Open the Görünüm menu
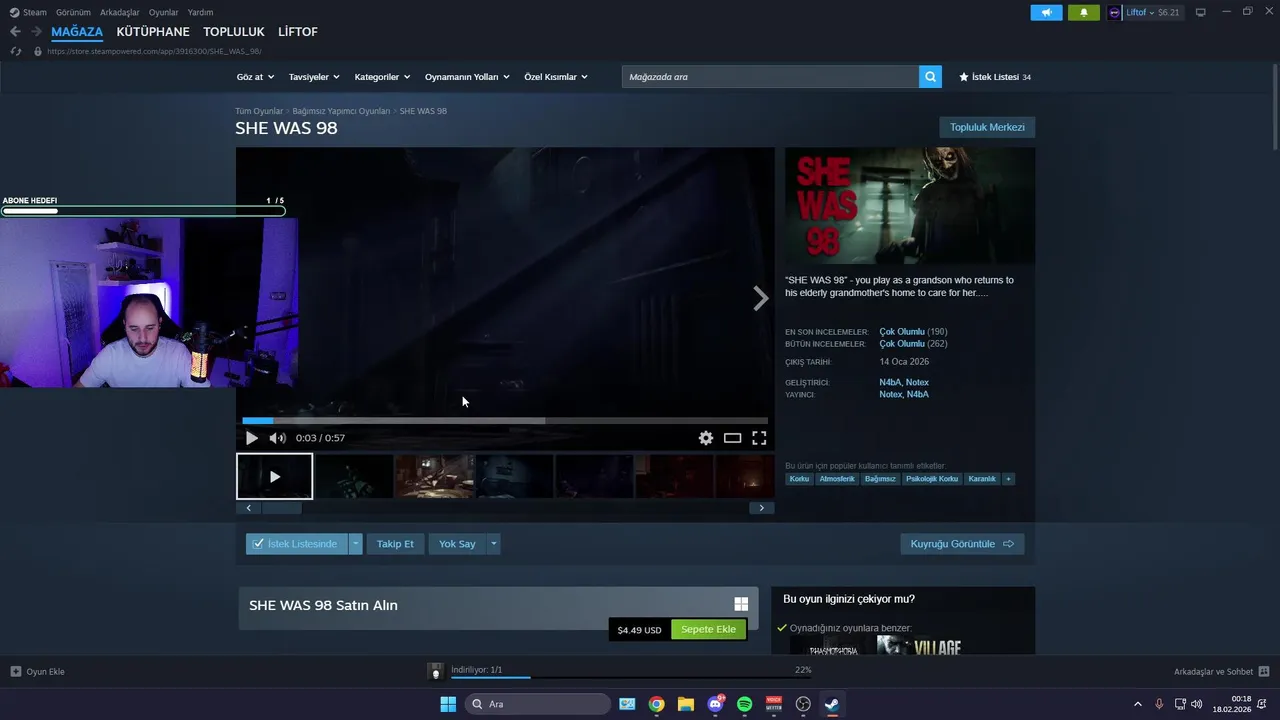Viewport: 1280px width, 720px height. [73, 12]
